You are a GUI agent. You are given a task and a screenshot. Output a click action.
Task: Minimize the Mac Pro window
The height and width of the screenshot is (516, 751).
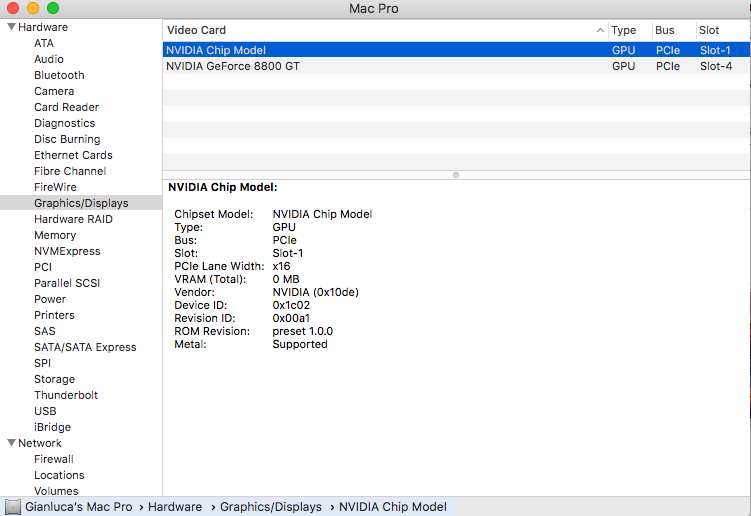coord(33,8)
